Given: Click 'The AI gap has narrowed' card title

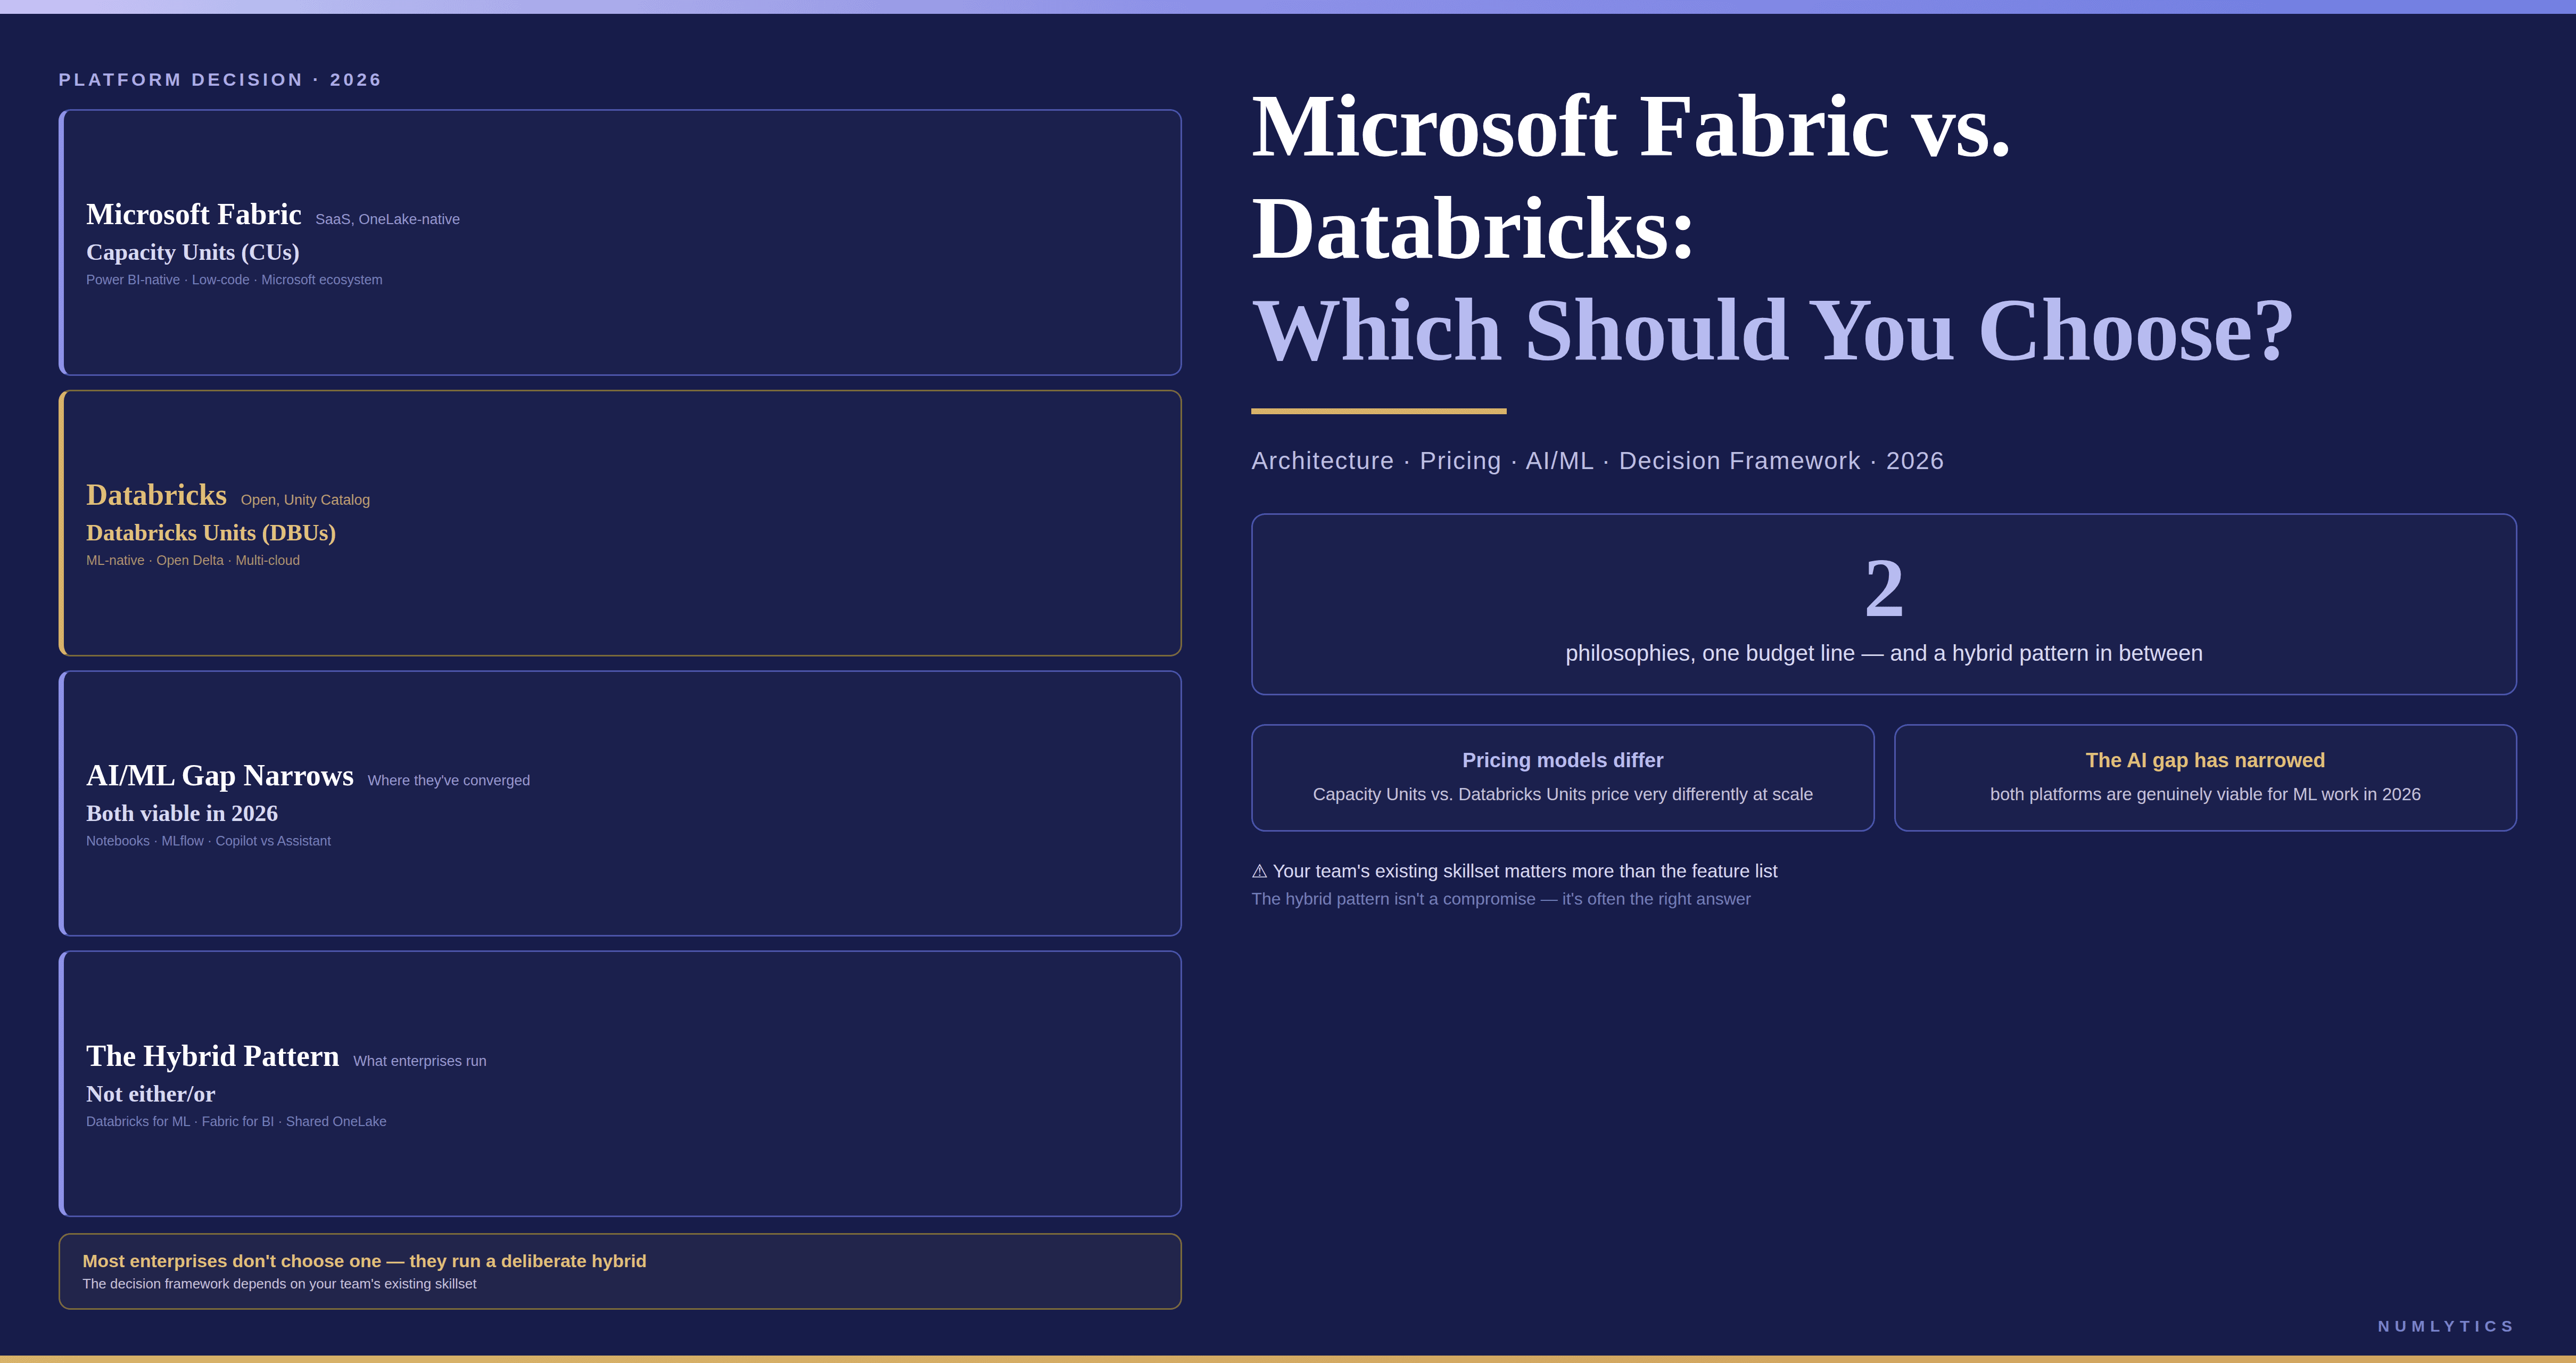Looking at the screenshot, I should pyautogui.click(x=2205, y=760).
